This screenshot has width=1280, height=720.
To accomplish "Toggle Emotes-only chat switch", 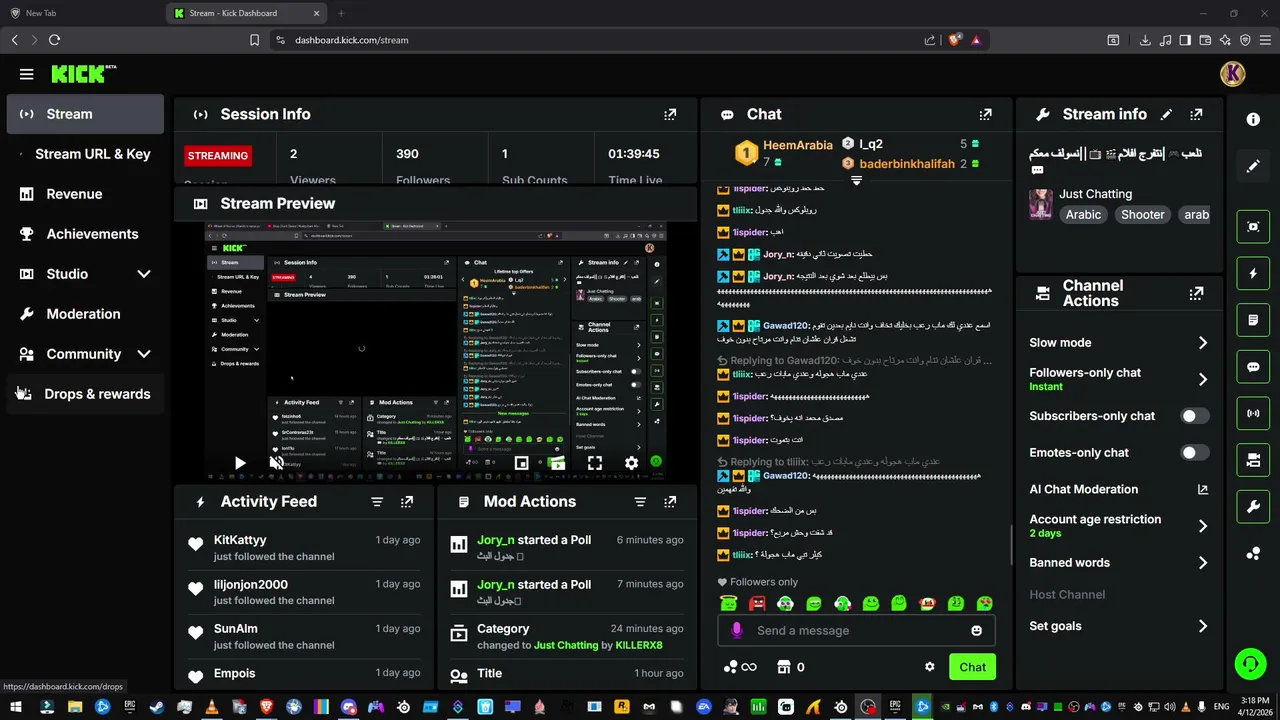I will (1195, 453).
